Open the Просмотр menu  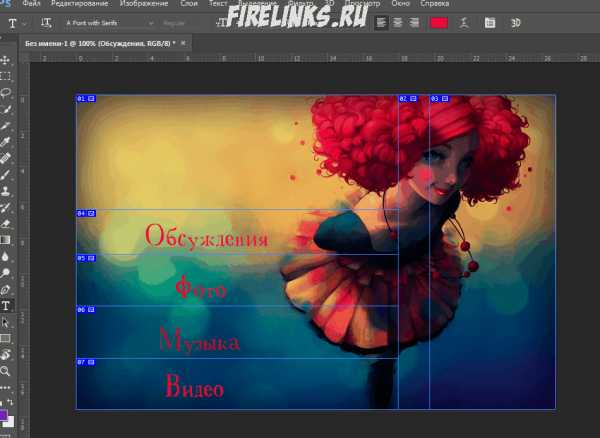(363, 3)
